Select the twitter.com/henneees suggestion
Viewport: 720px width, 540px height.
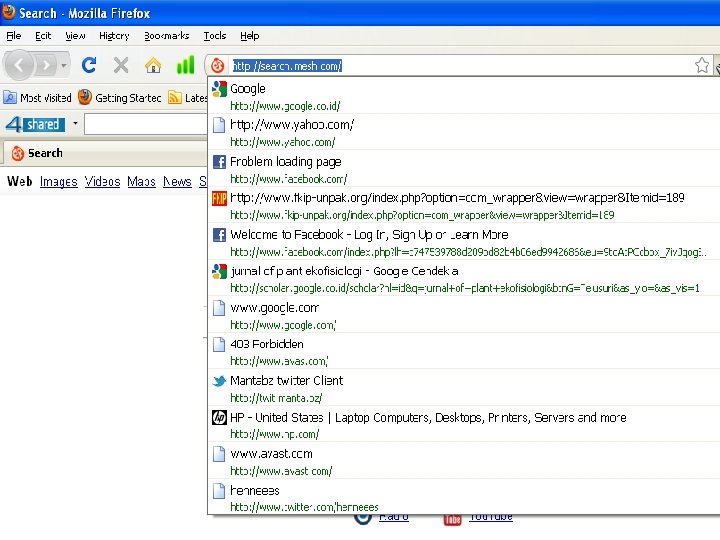(x=464, y=498)
